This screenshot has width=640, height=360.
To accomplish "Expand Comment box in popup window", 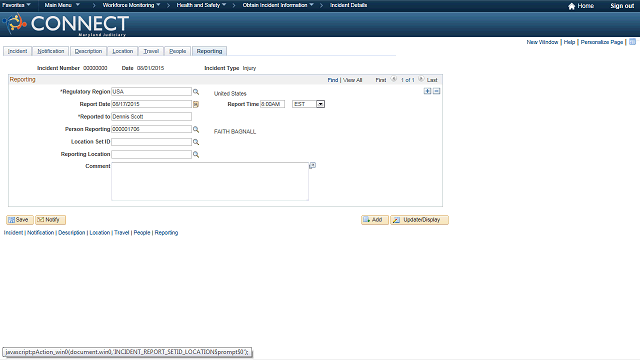I will (x=313, y=165).
